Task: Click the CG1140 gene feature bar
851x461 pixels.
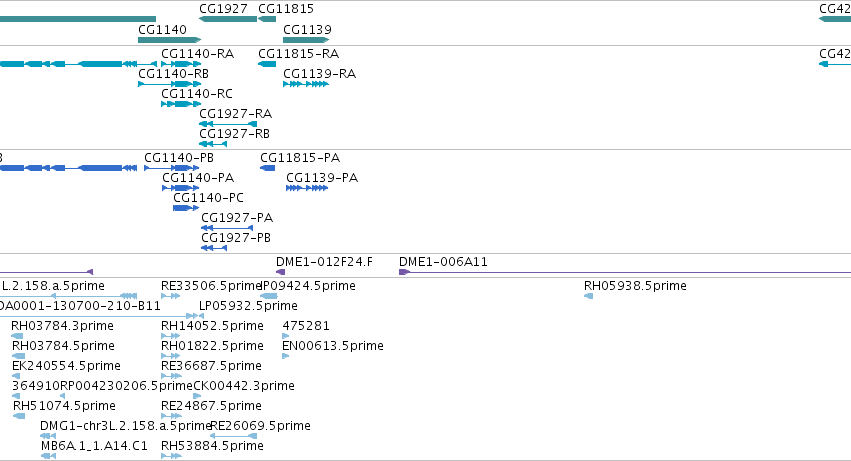Action: click(x=169, y=40)
